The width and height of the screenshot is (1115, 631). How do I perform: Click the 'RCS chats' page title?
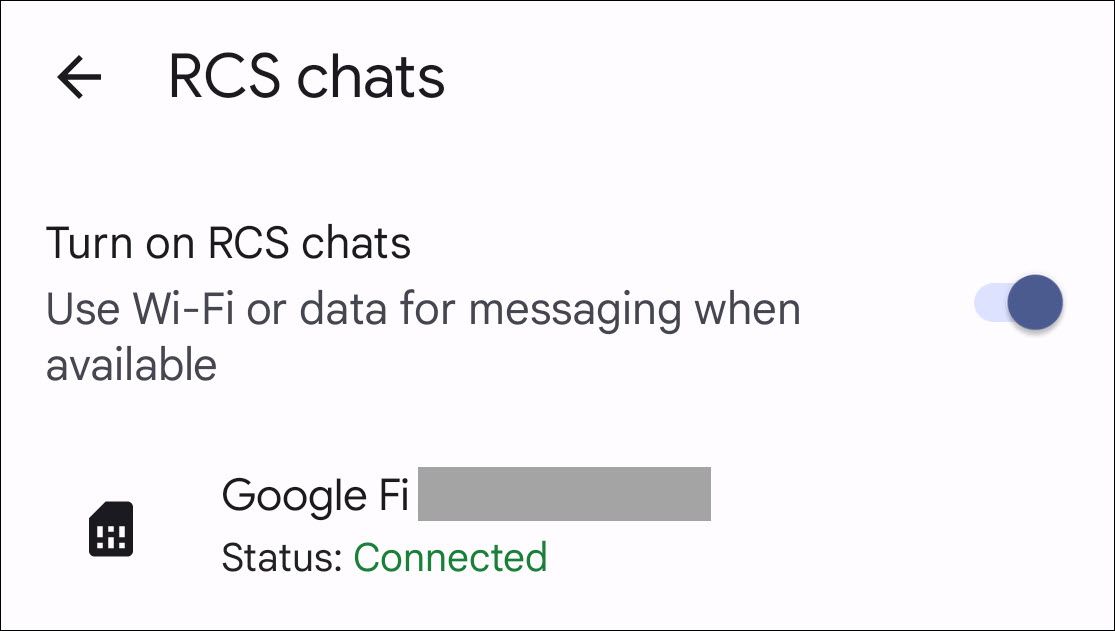coord(306,77)
